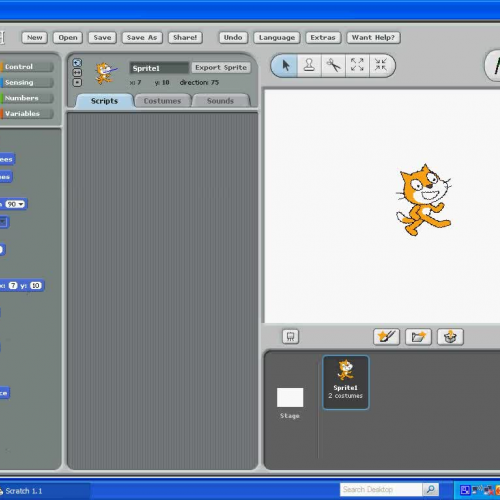Click the New button
500x500 pixels.
[x=35, y=37]
